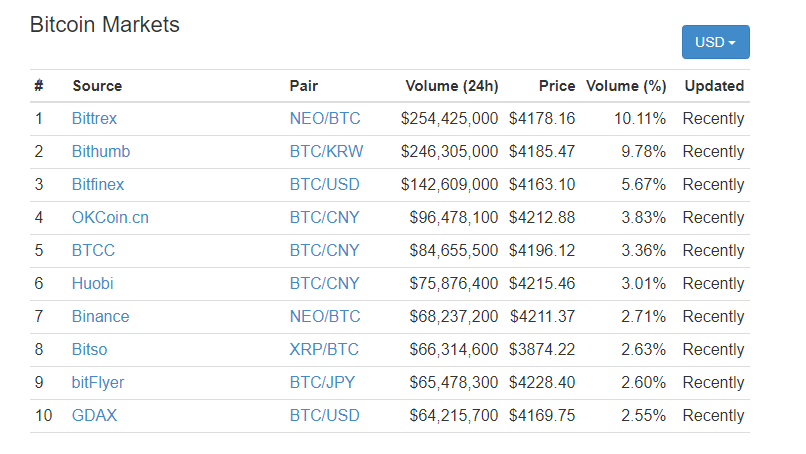Select the BTCC exchange link

(93, 250)
